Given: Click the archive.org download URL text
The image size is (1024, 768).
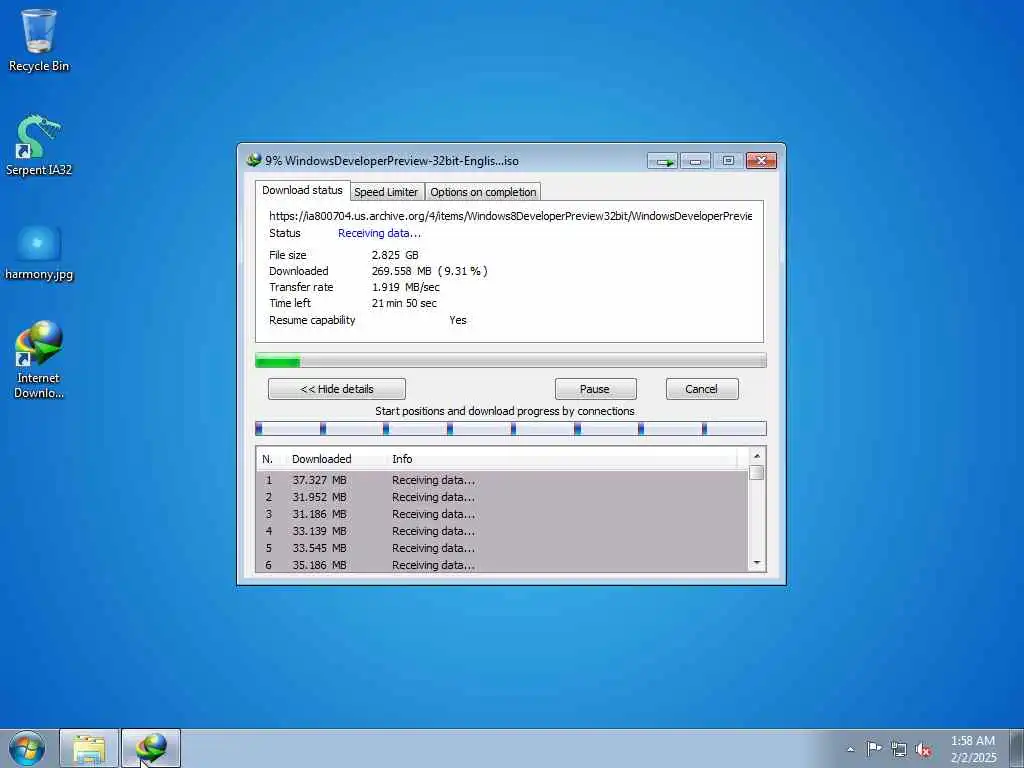Looking at the screenshot, I should 511,216.
